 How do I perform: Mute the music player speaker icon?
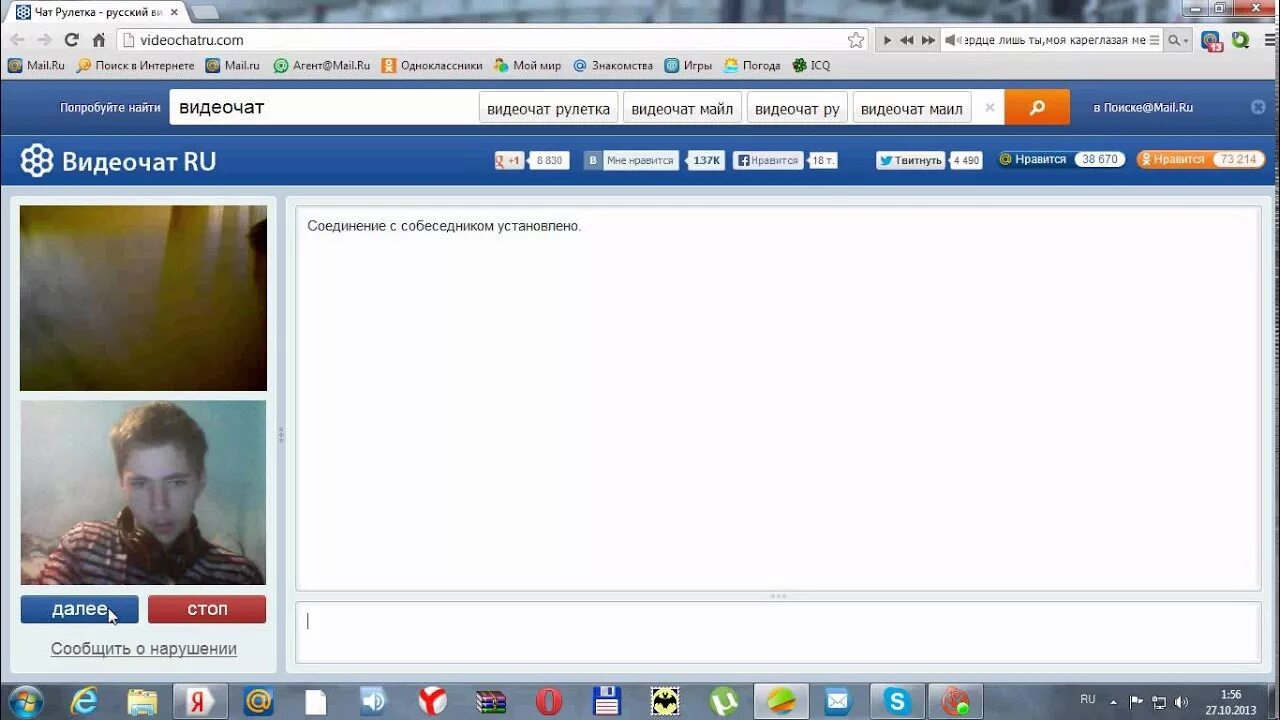pyautogui.click(x=952, y=40)
